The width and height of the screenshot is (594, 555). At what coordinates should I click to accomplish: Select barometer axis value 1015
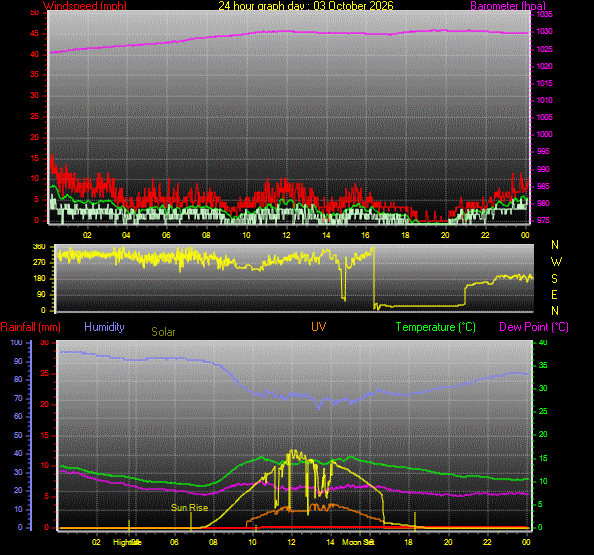pyautogui.click(x=544, y=83)
